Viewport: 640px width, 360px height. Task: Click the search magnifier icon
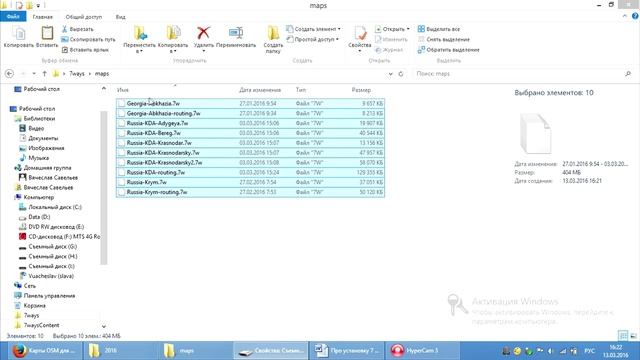pos(628,74)
